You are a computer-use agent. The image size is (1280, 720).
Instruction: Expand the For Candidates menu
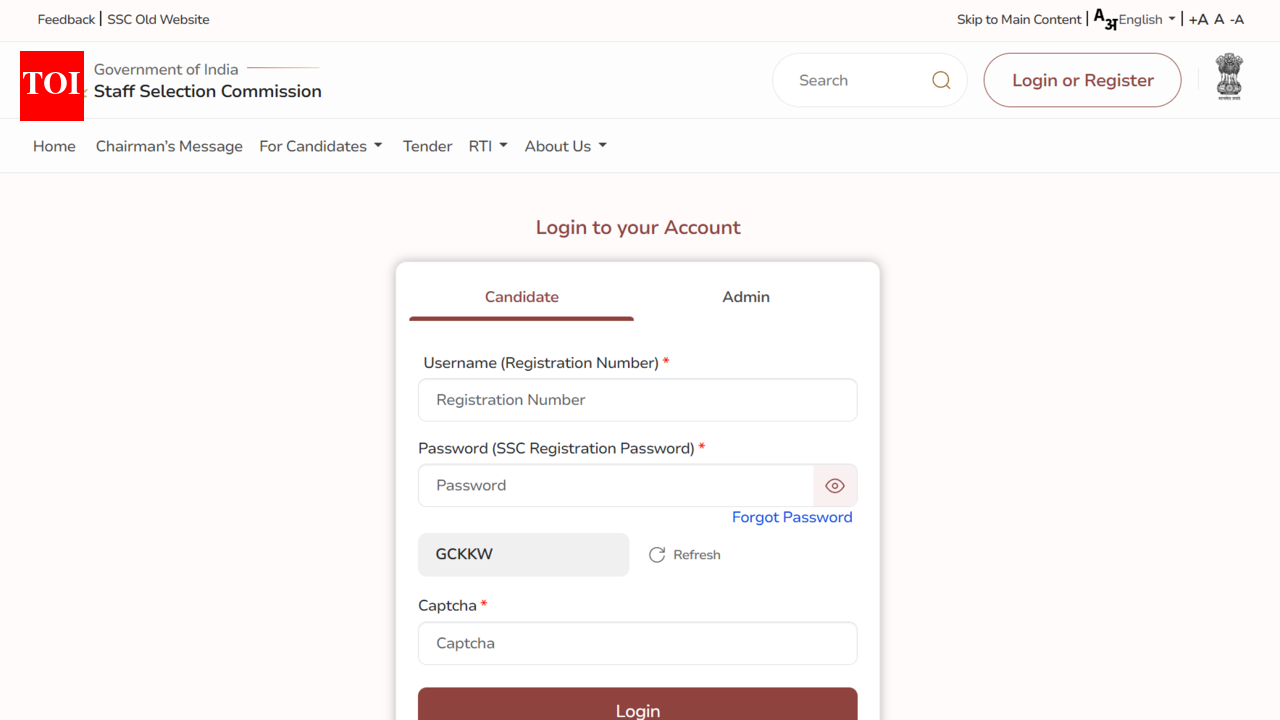click(x=321, y=146)
